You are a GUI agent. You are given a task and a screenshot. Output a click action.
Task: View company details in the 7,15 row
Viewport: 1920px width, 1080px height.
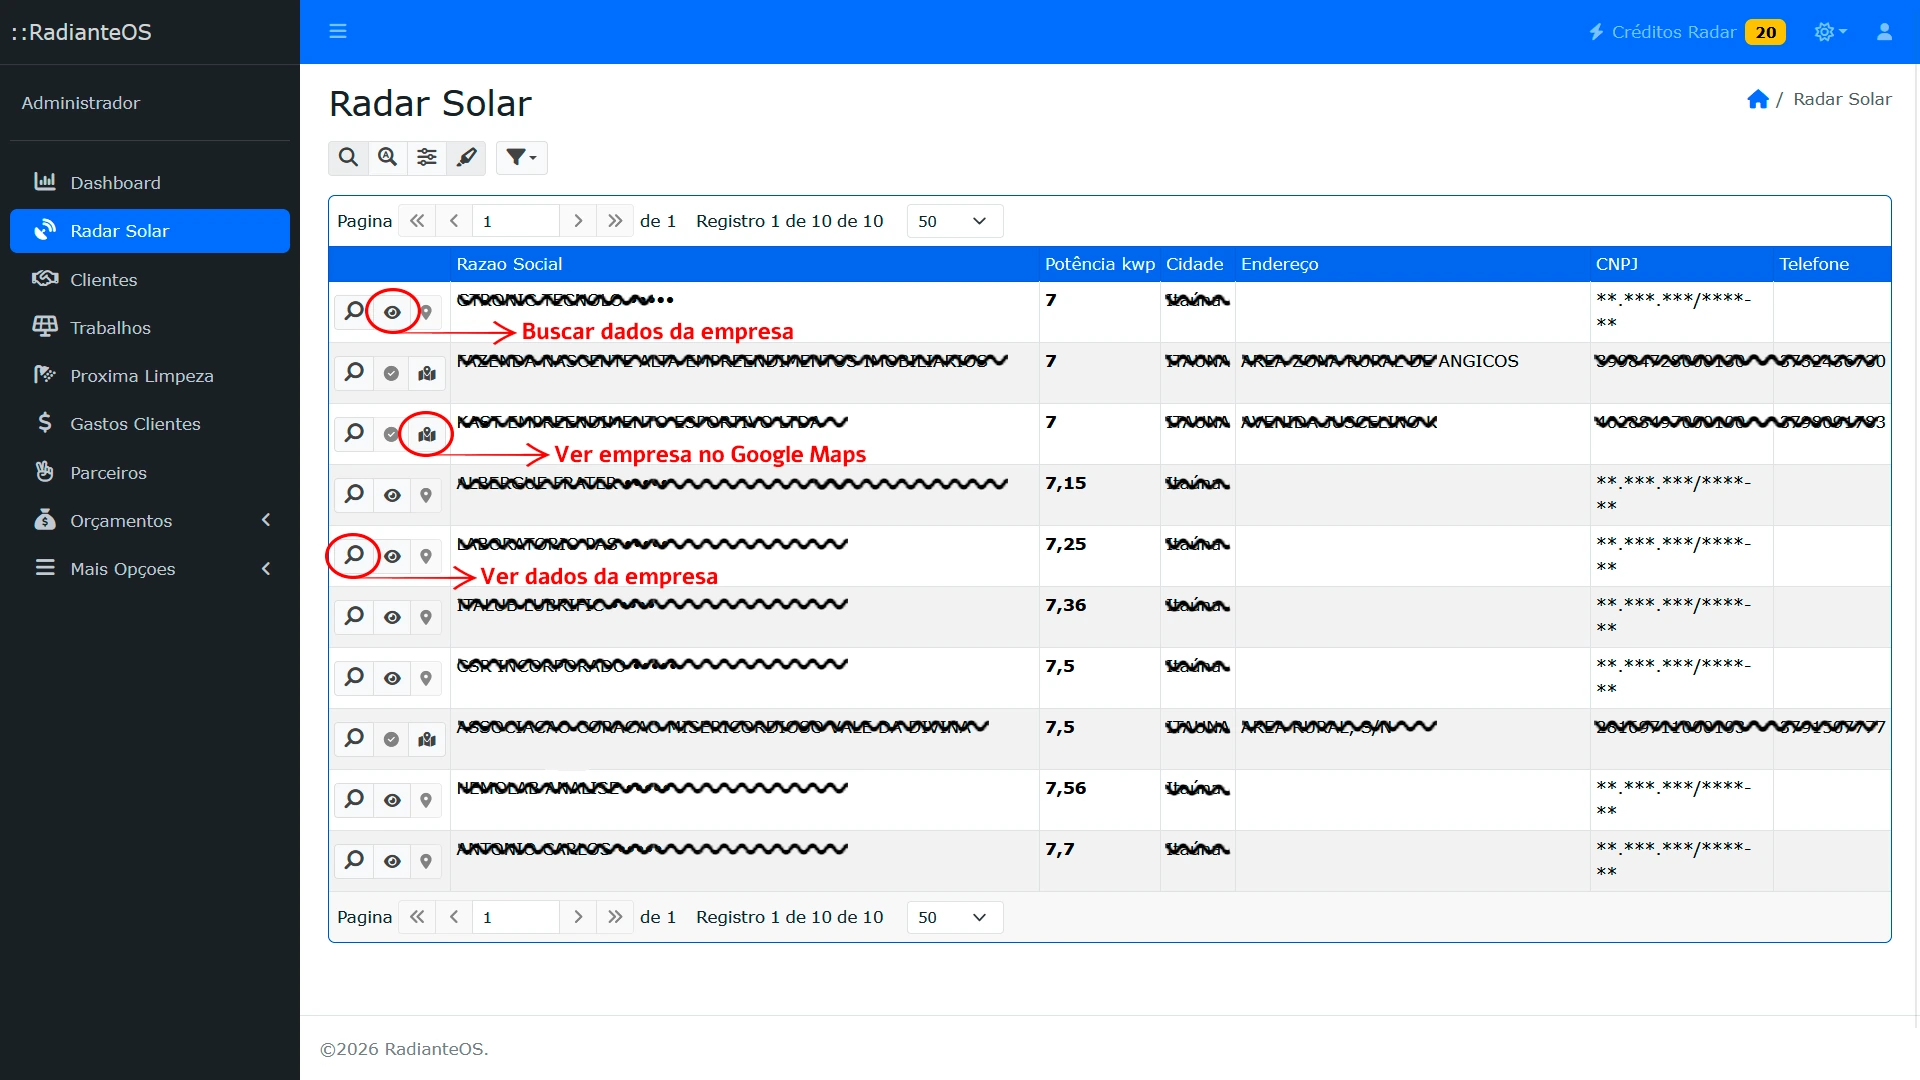tap(354, 494)
